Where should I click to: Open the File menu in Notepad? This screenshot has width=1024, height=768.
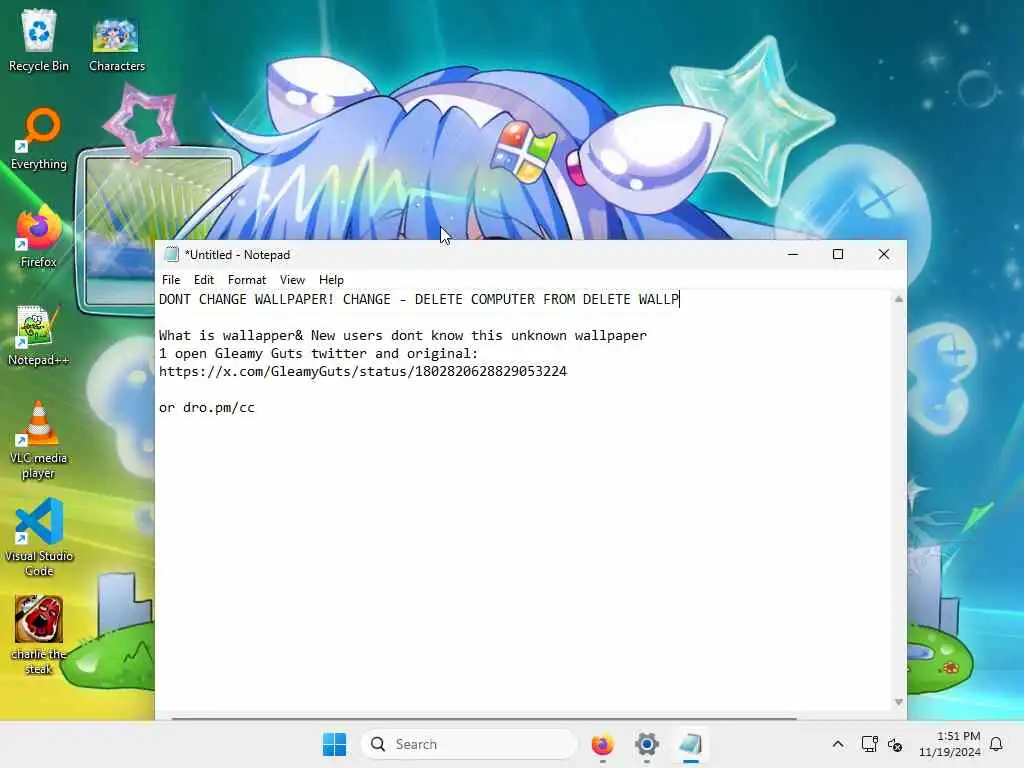(171, 280)
